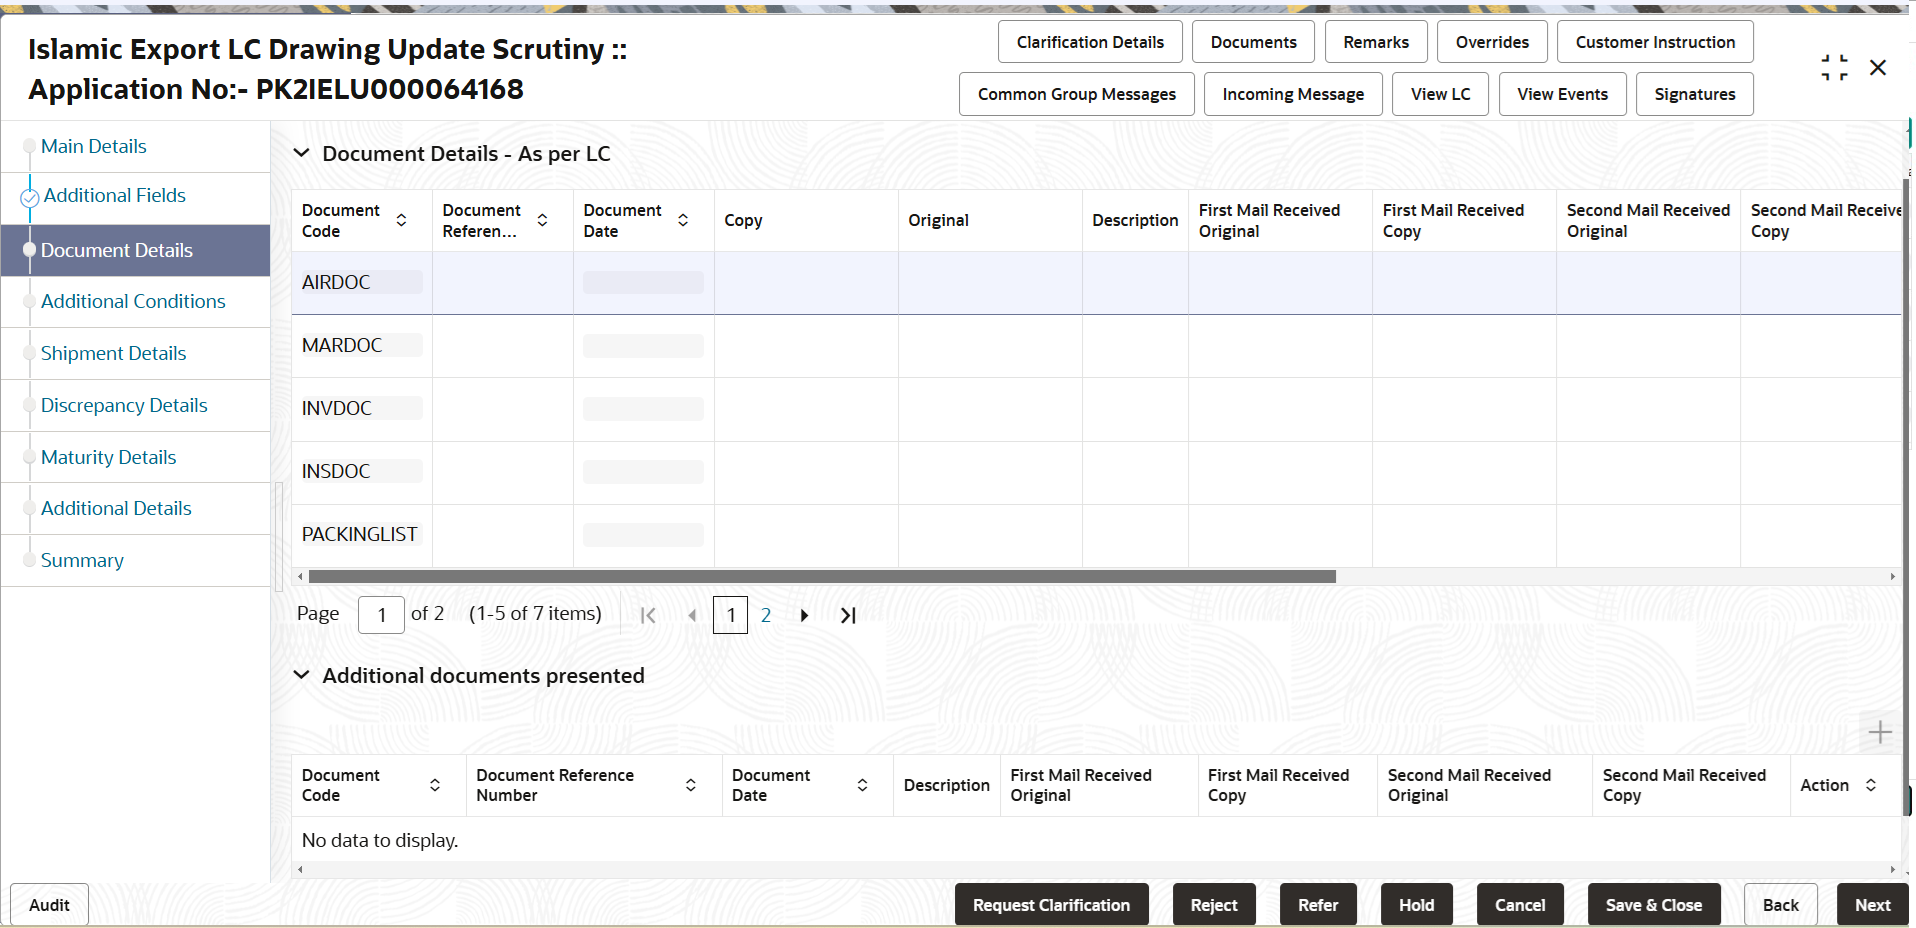This screenshot has height=928, width=1916.
Task: Click the Document Date field for INVDOC
Action: coord(643,409)
